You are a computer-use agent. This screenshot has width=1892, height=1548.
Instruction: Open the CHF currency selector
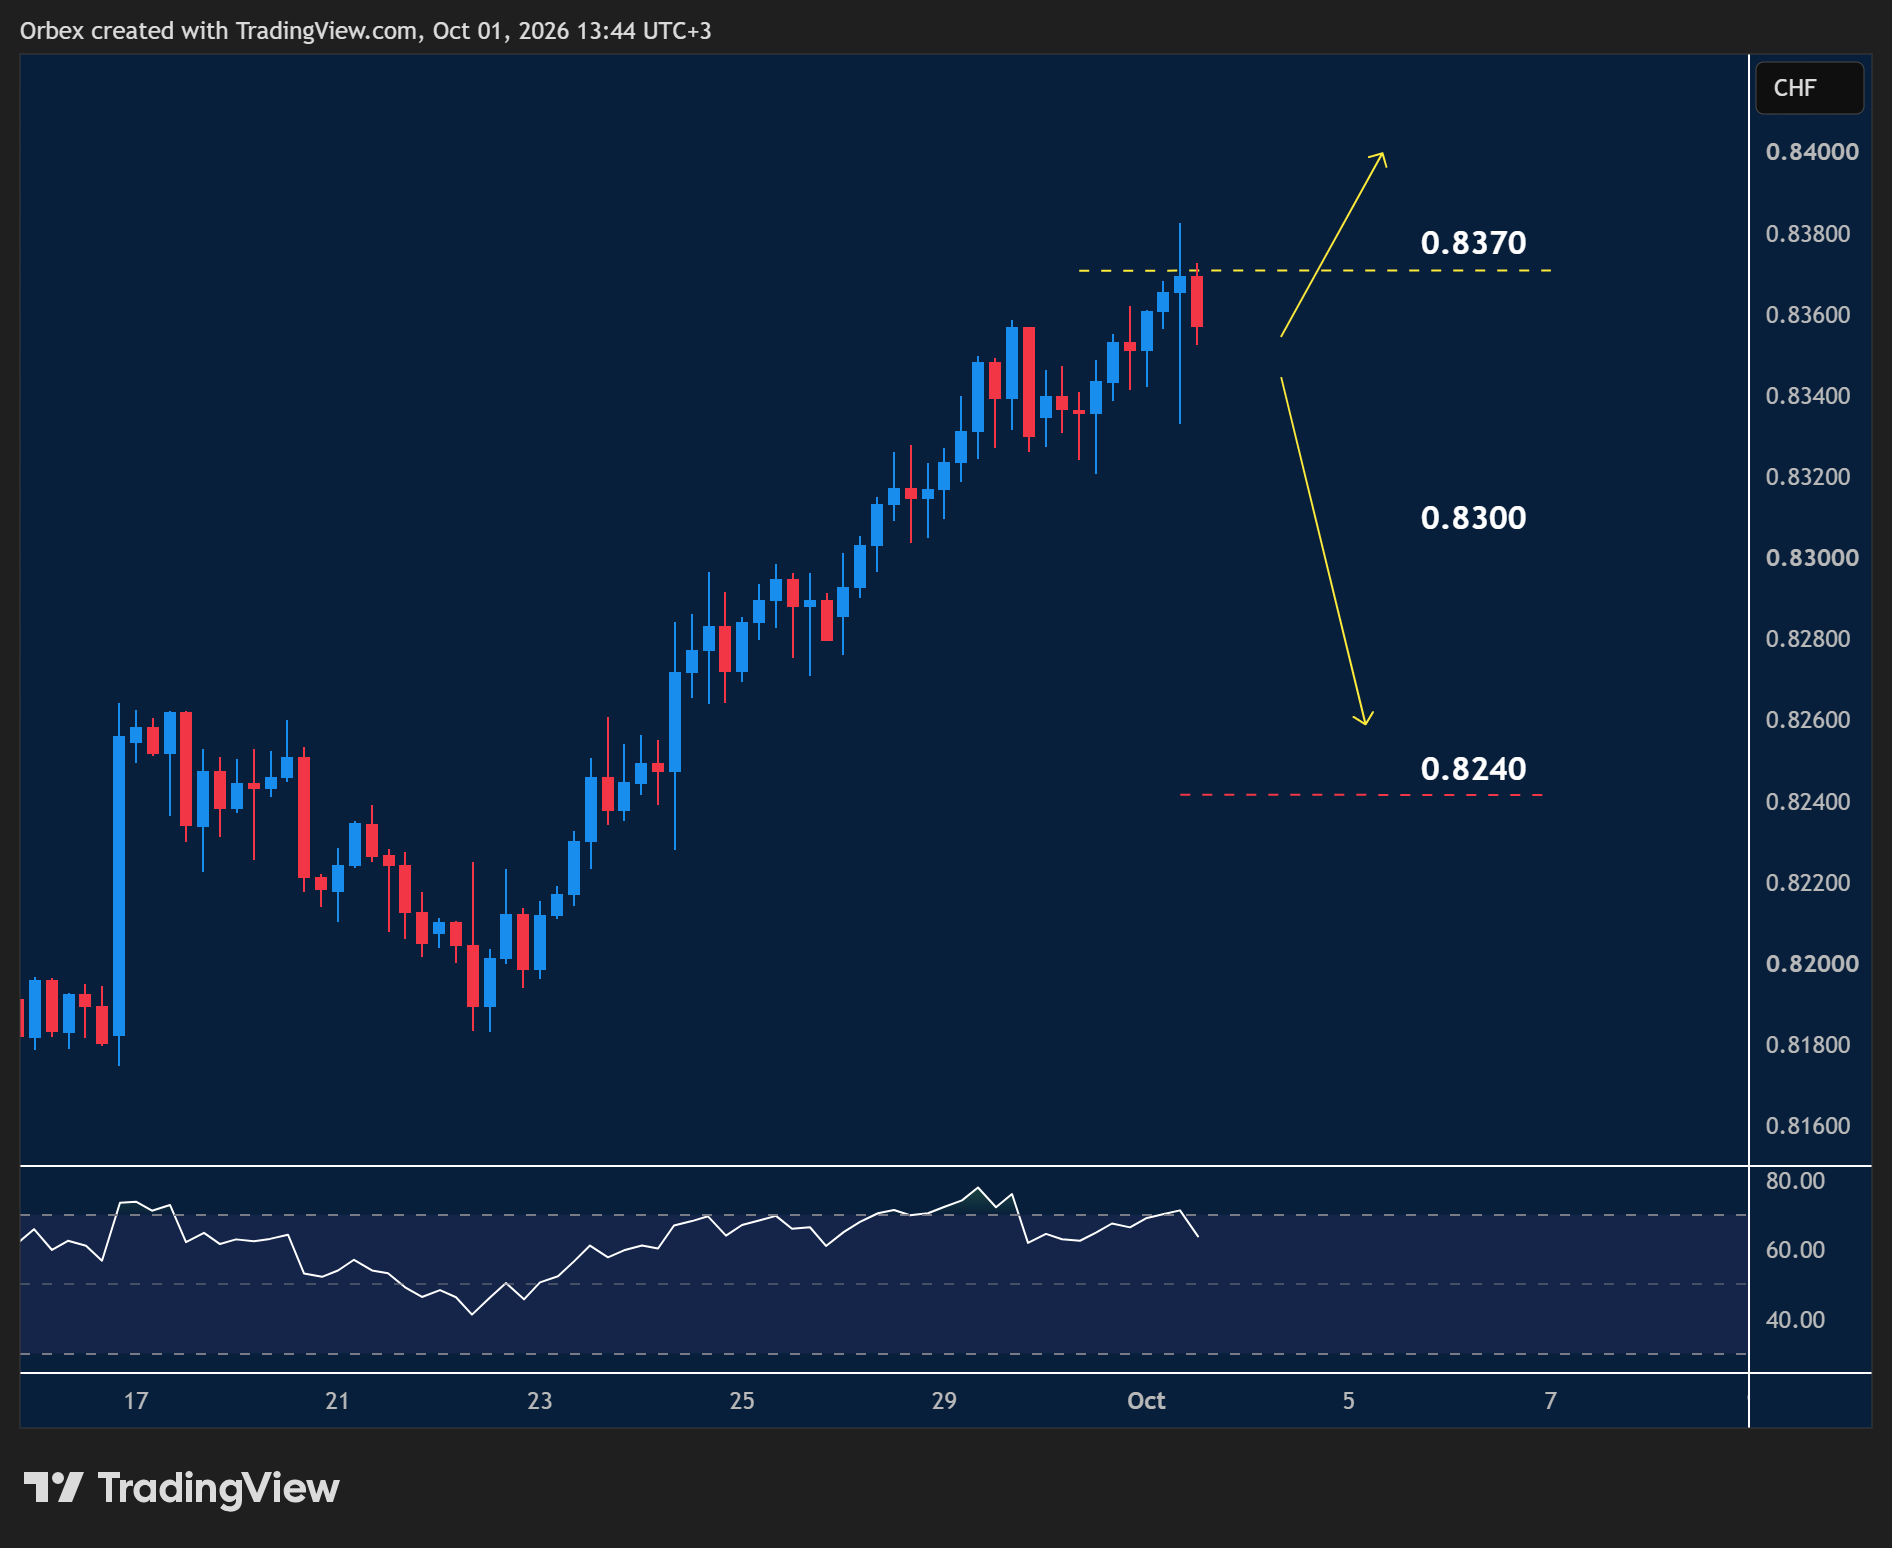(1809, 88)
